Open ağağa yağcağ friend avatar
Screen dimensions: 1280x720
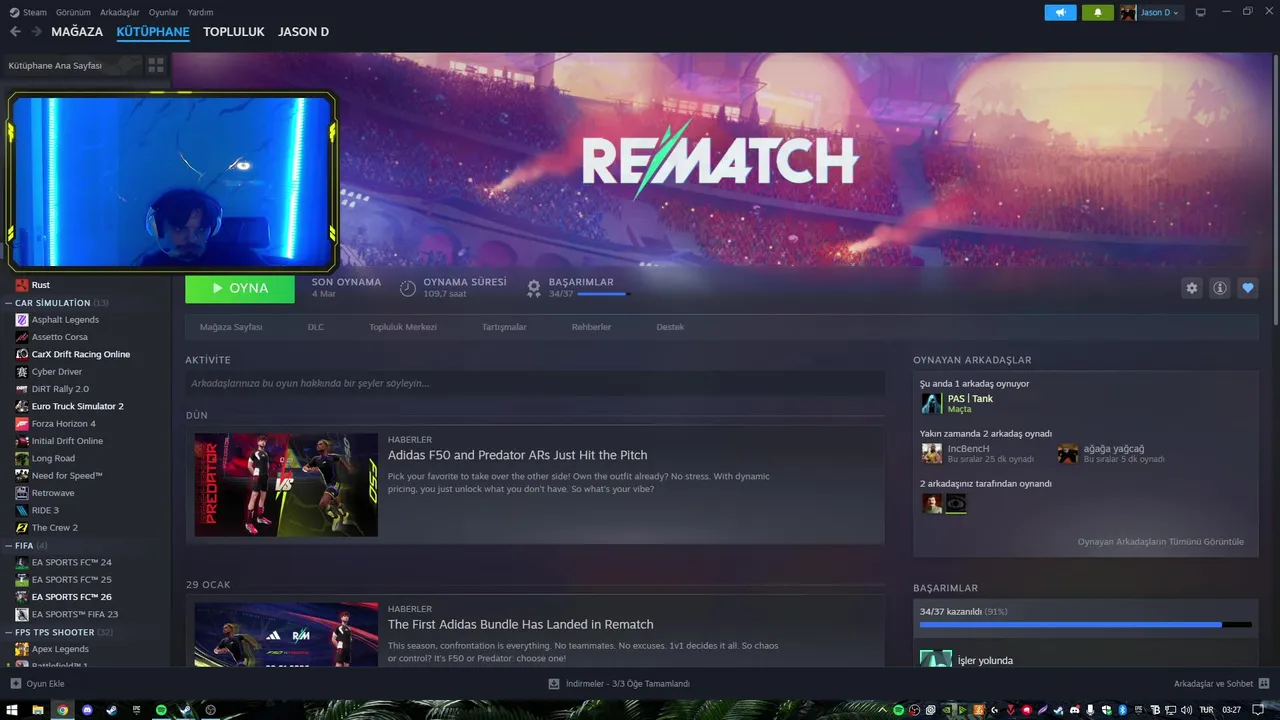[x=1068, y=453]
